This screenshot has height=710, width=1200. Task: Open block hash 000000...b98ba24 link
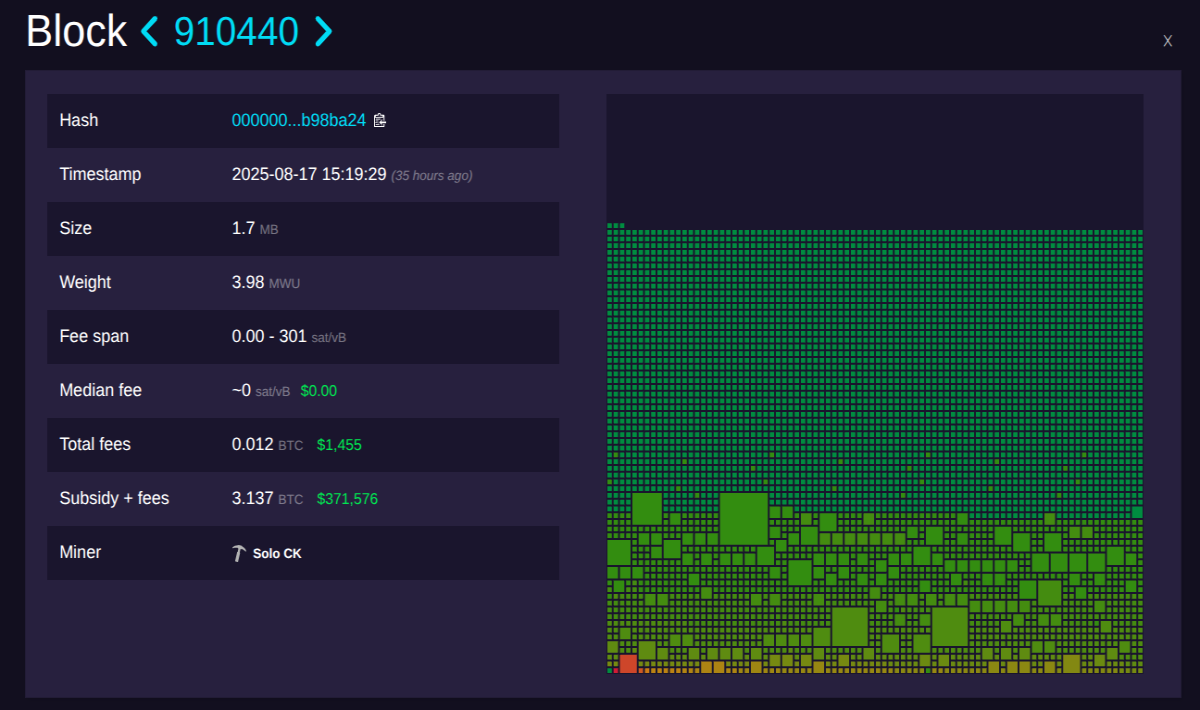pyautogui.click(x=299, y=120)
